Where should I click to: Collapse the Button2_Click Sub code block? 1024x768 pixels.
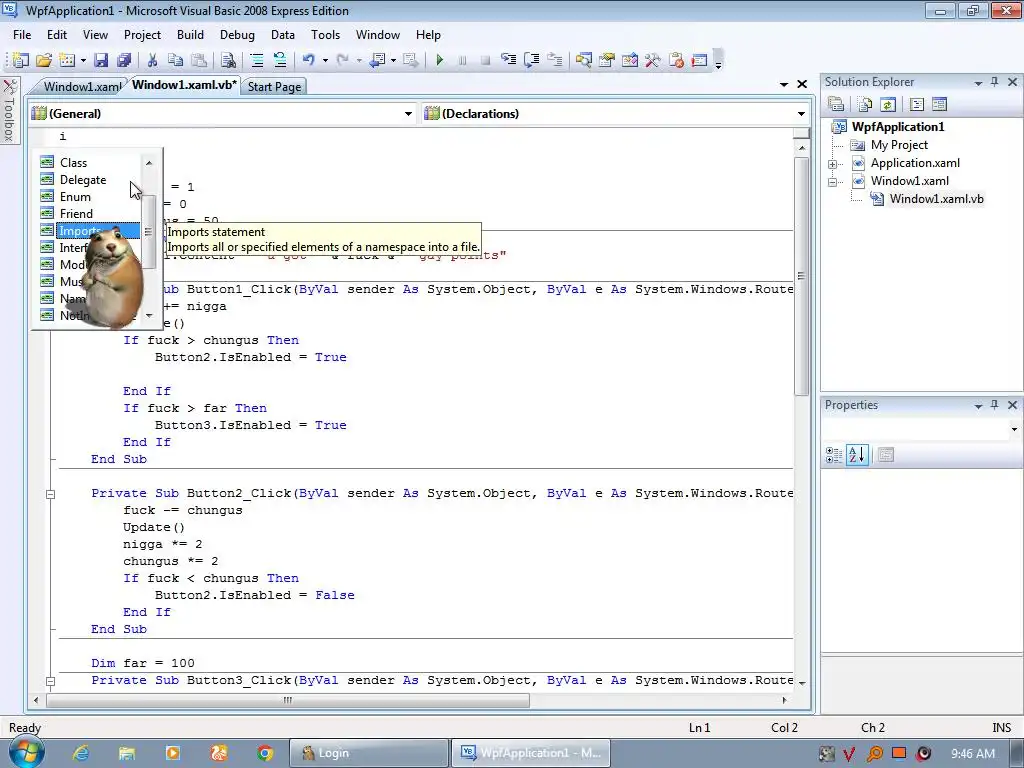(50, 494)
